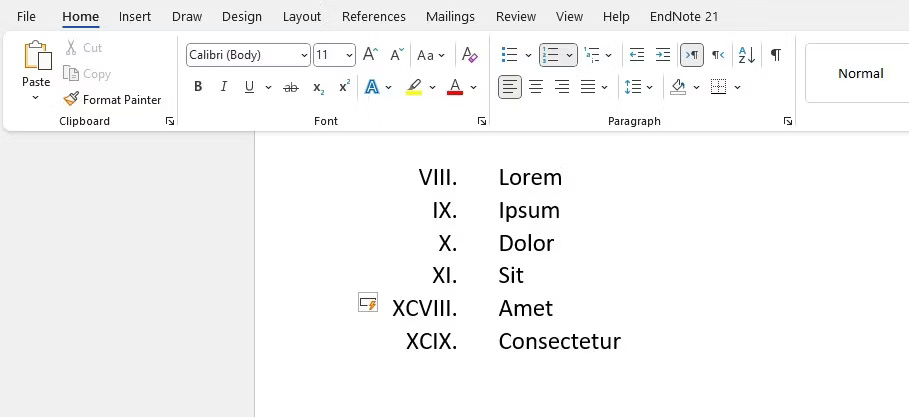Expand the Paste options arrow
The image size is (909, 417).
35,97
